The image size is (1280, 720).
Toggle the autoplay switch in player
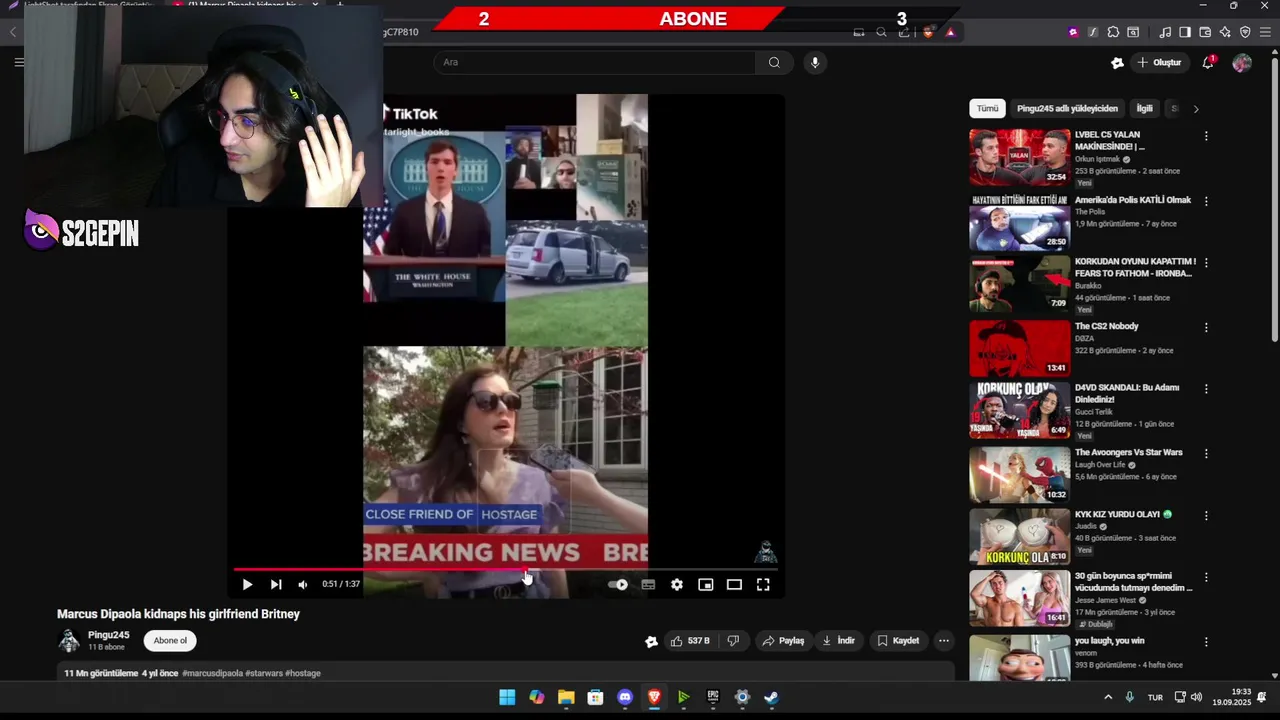point(618,584)
